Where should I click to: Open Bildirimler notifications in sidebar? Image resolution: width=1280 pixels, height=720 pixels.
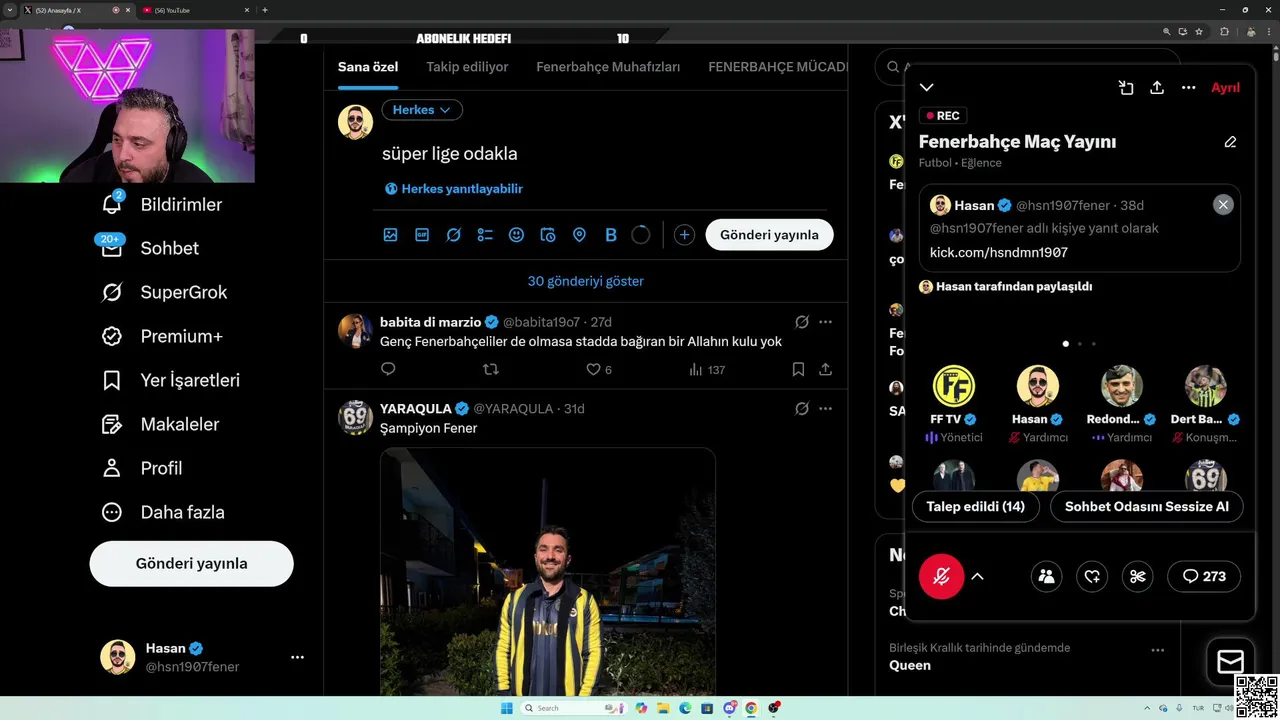pos(161,204)
